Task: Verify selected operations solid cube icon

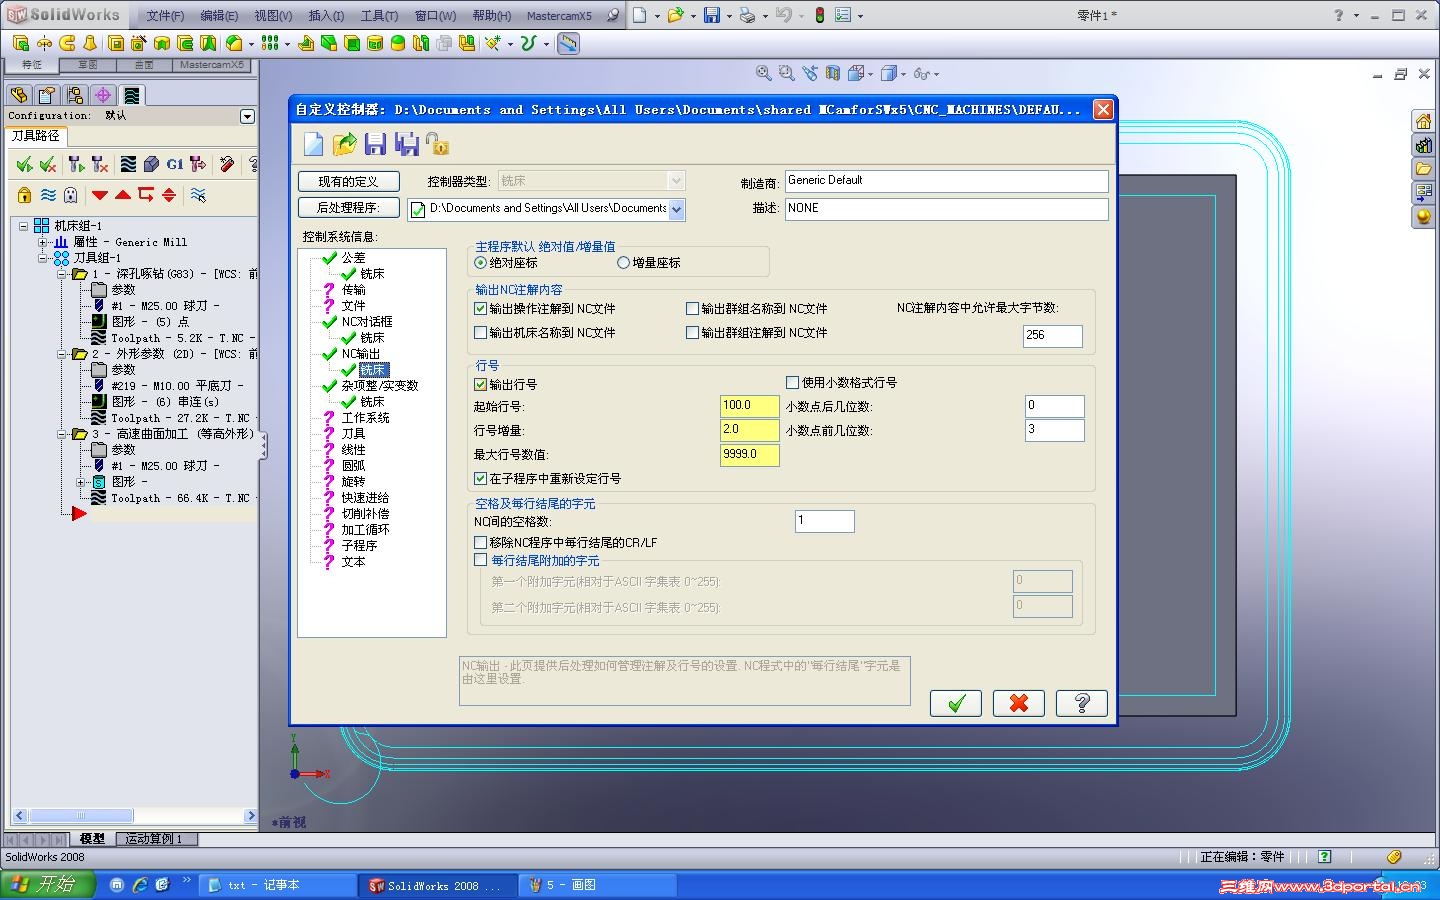Action: [x=151, y=164]
